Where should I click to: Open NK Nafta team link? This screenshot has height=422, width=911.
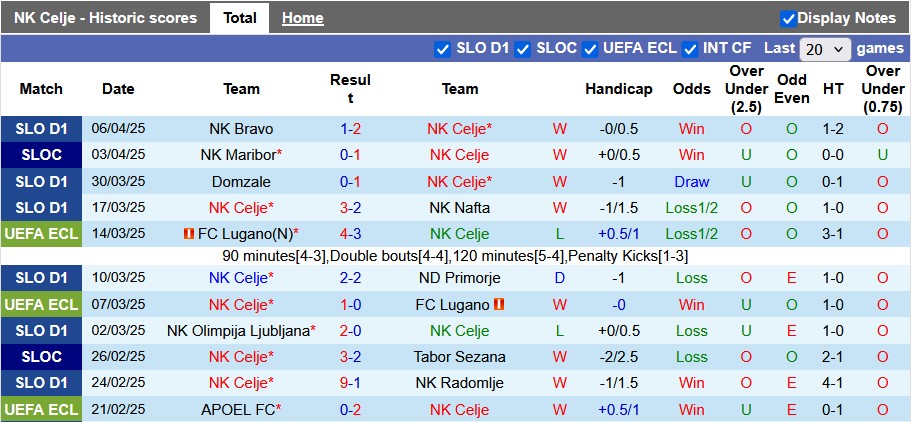click(459, 208)
